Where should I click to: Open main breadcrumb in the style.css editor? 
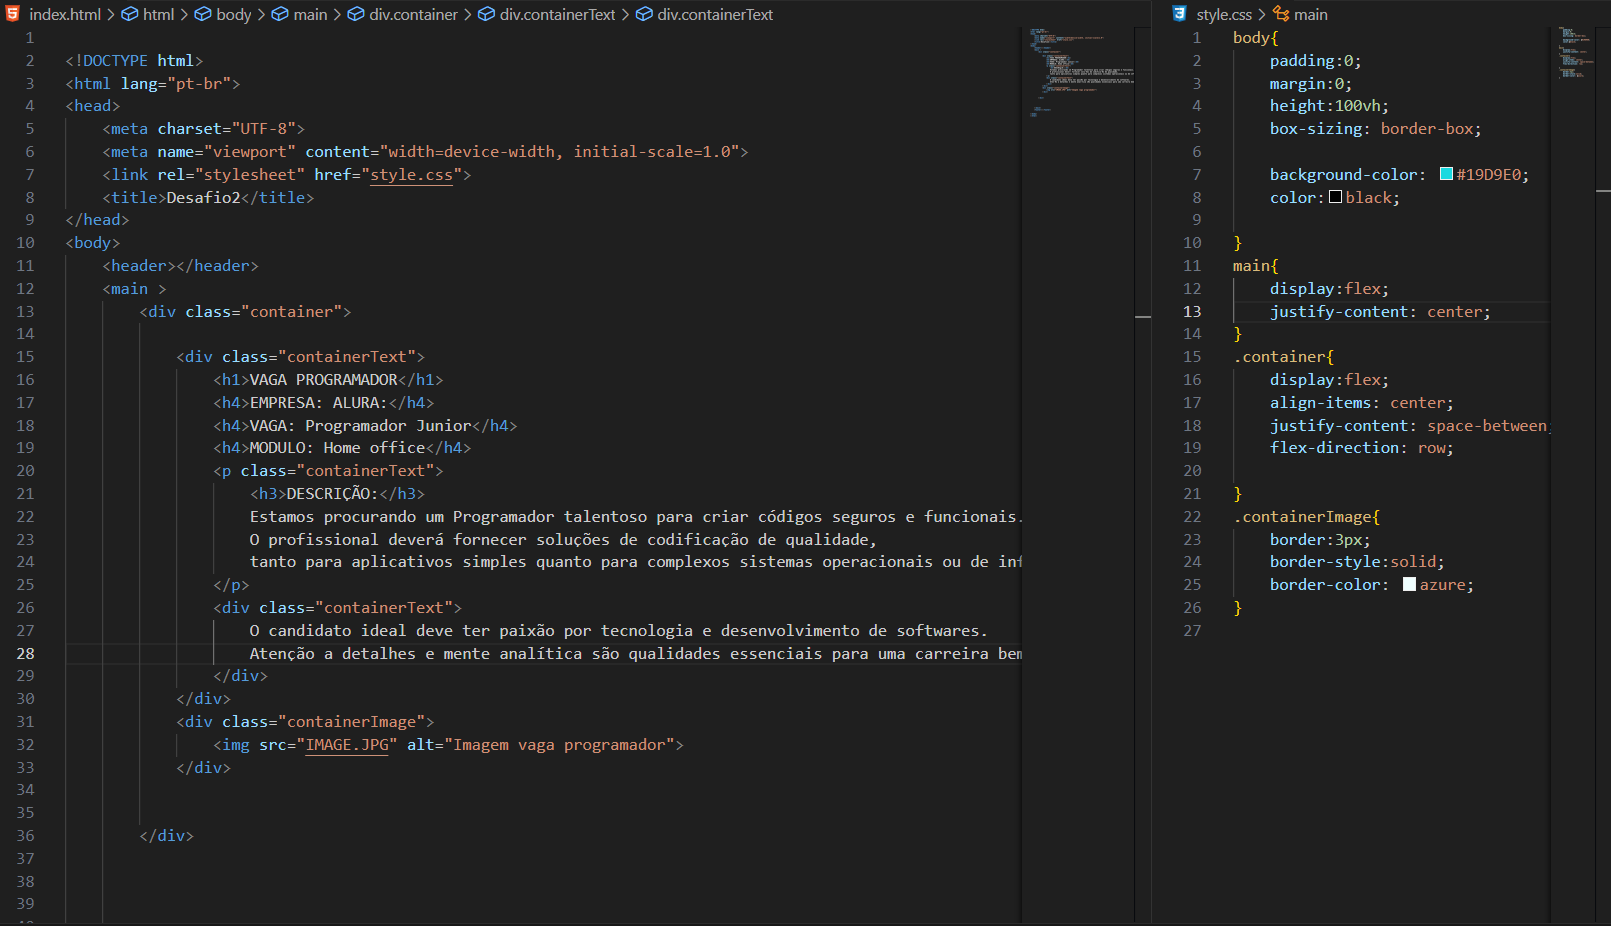click(x=1311, y=14)
